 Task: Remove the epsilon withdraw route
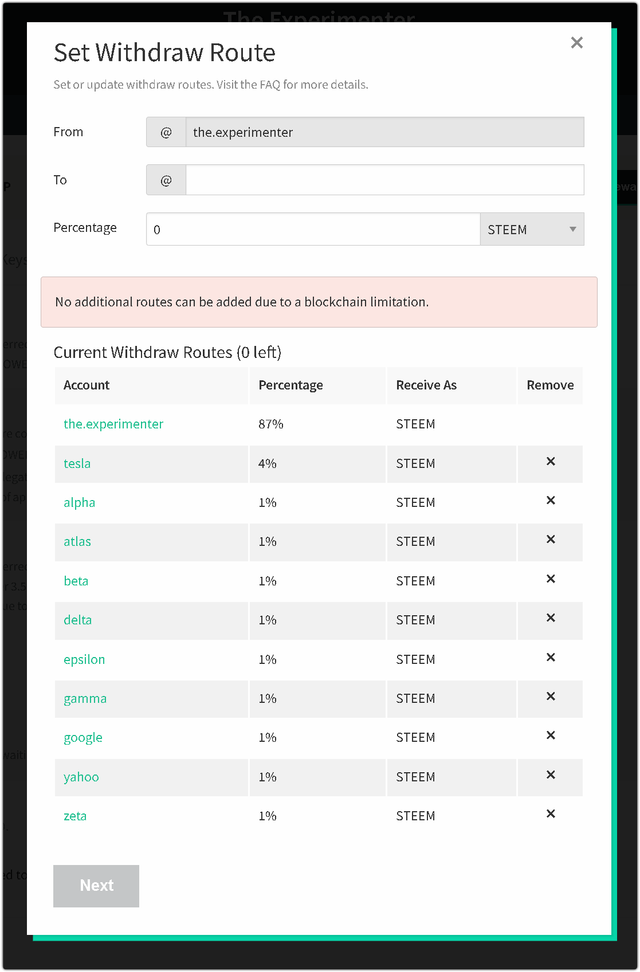550,658
